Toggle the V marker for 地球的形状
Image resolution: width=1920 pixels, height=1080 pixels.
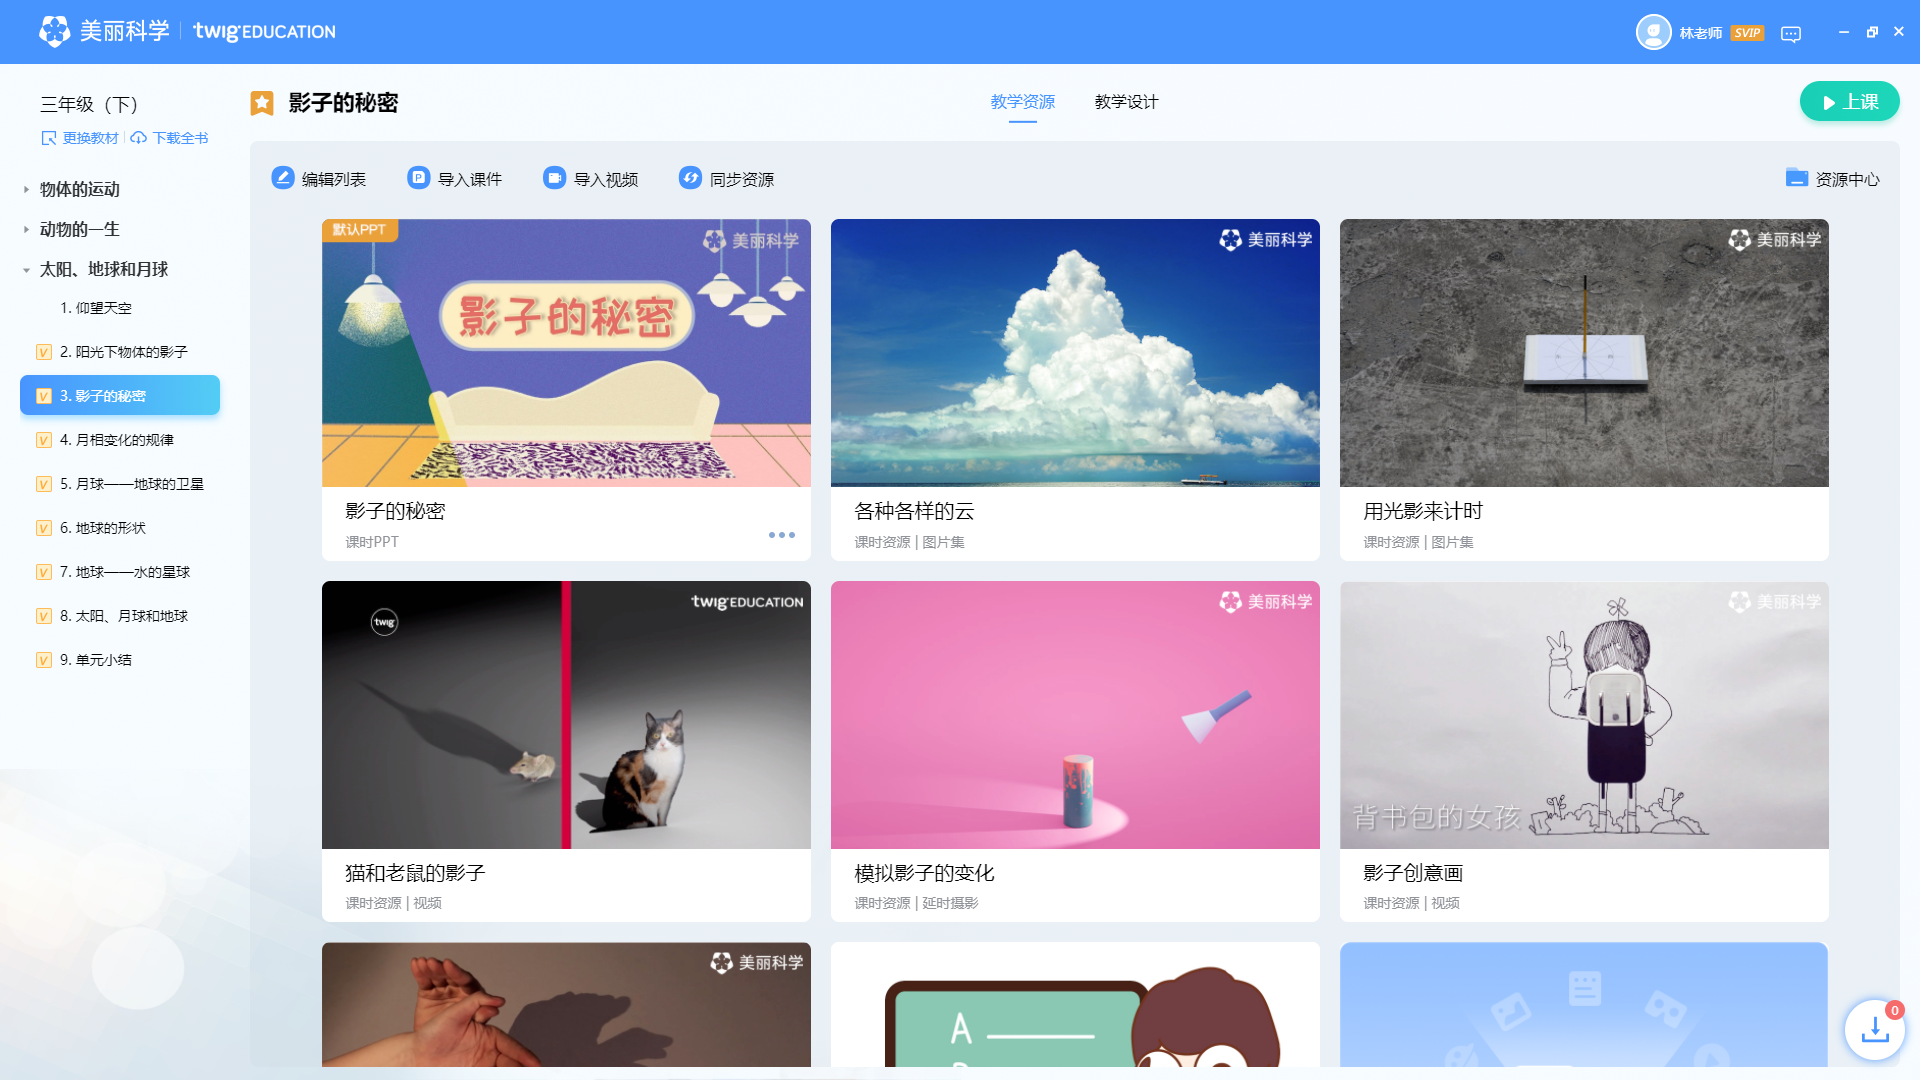44,528
